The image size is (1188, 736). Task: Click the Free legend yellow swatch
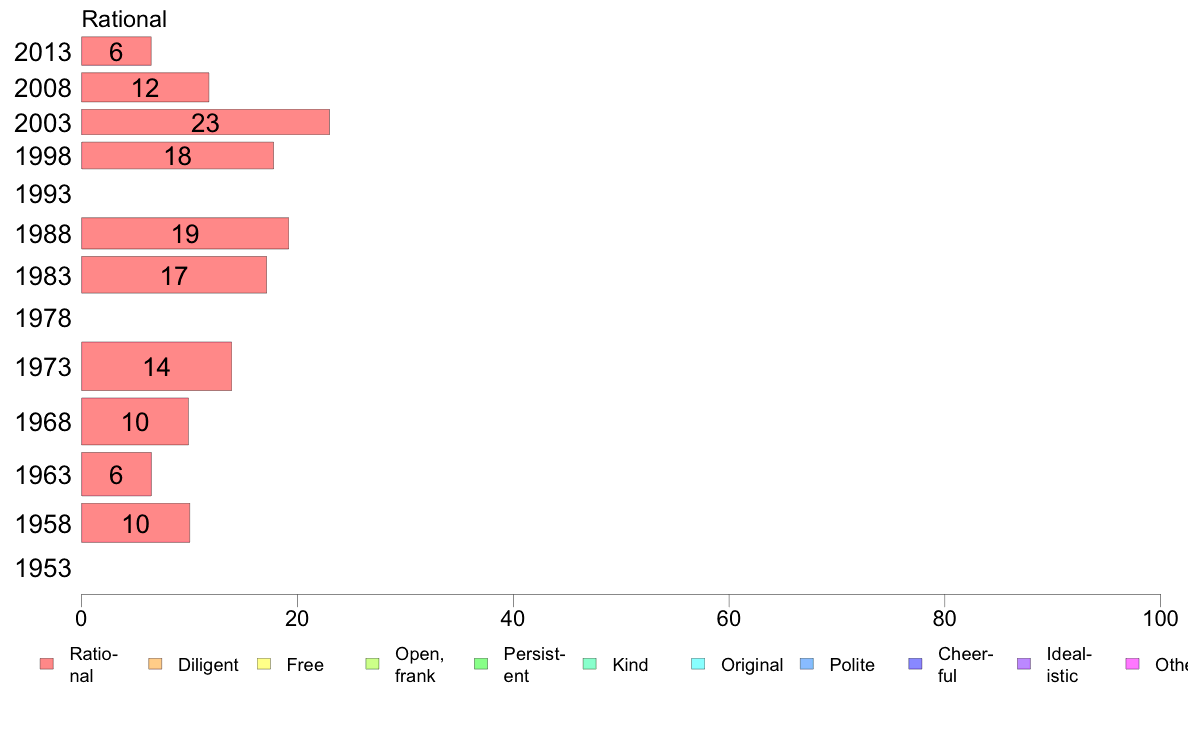pos(264,664)
